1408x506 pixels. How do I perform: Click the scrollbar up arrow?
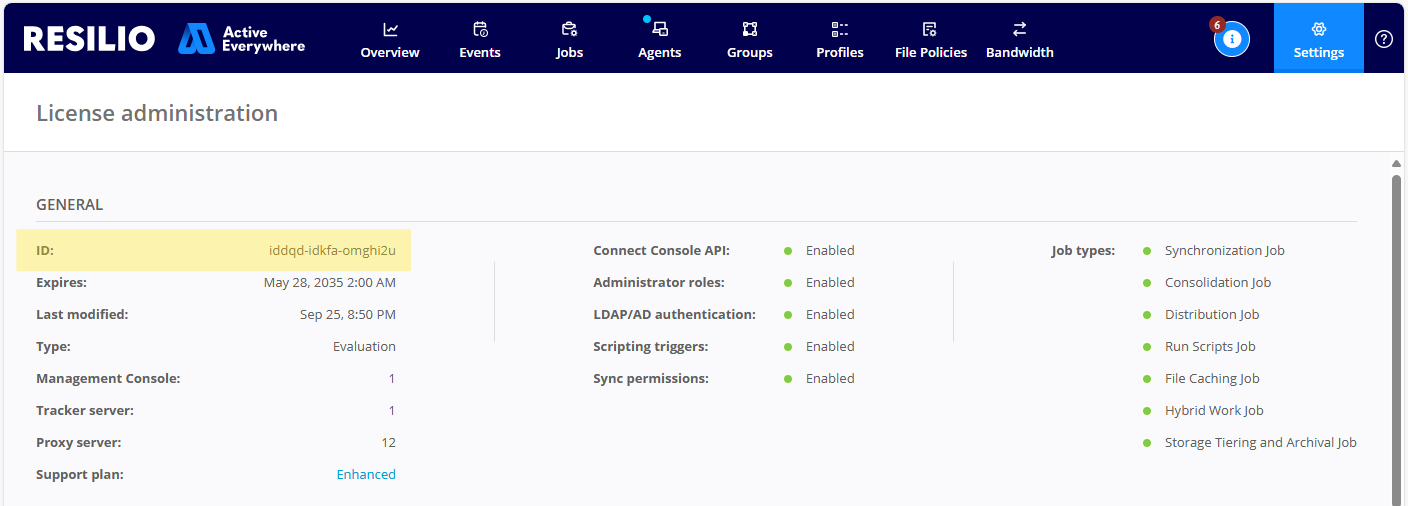coord(1396,163)
